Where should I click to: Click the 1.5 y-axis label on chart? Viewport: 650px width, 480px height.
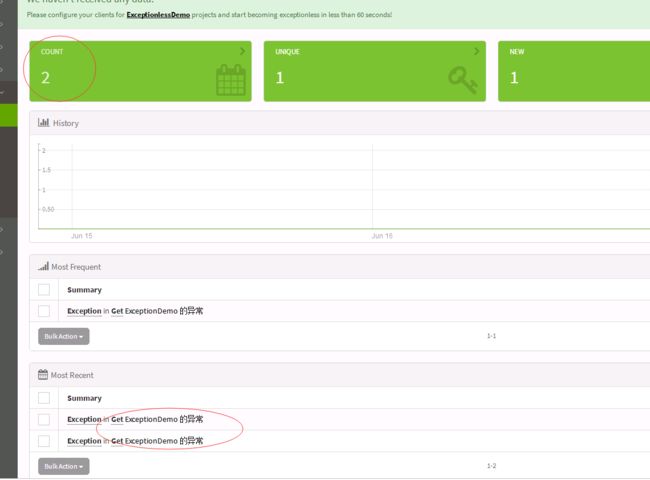pyautogui.click(x=46, y=170)
